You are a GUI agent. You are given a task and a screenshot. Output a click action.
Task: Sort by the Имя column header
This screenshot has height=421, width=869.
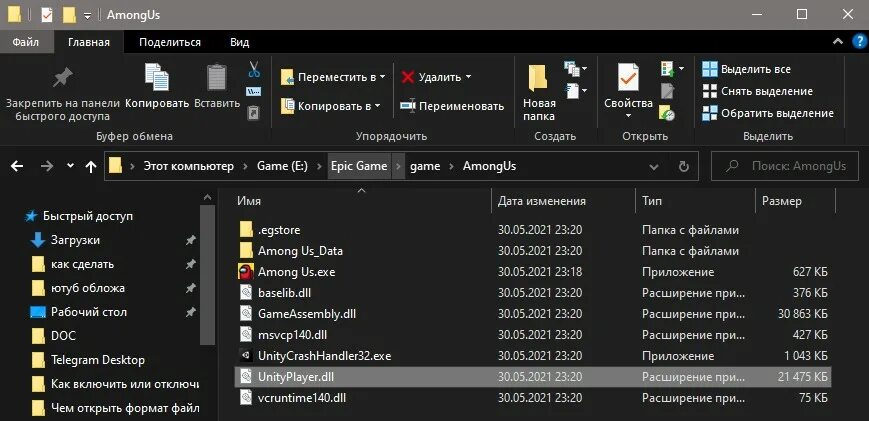tap(249, 201)
